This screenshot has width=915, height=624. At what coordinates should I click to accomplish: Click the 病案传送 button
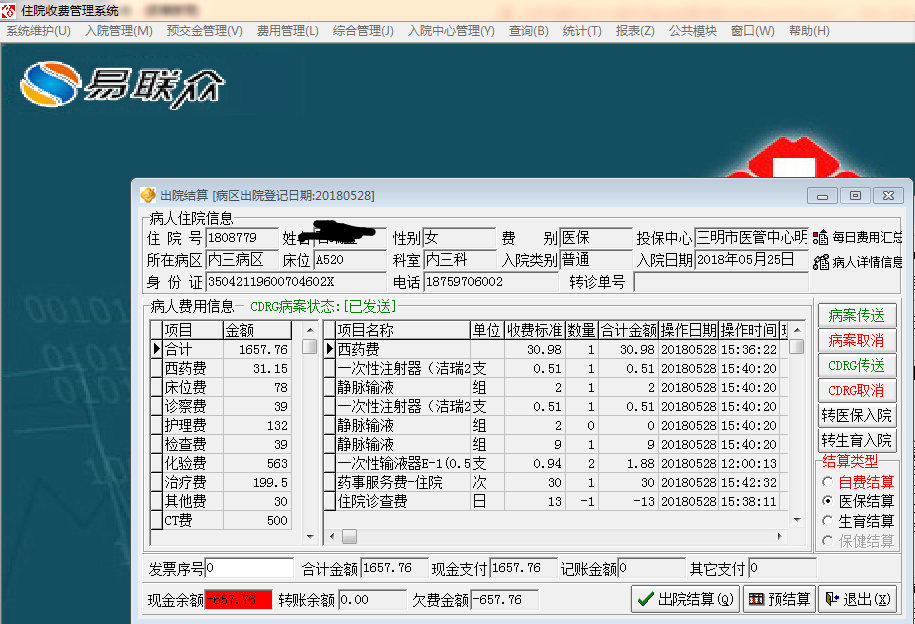pos(856,316)
